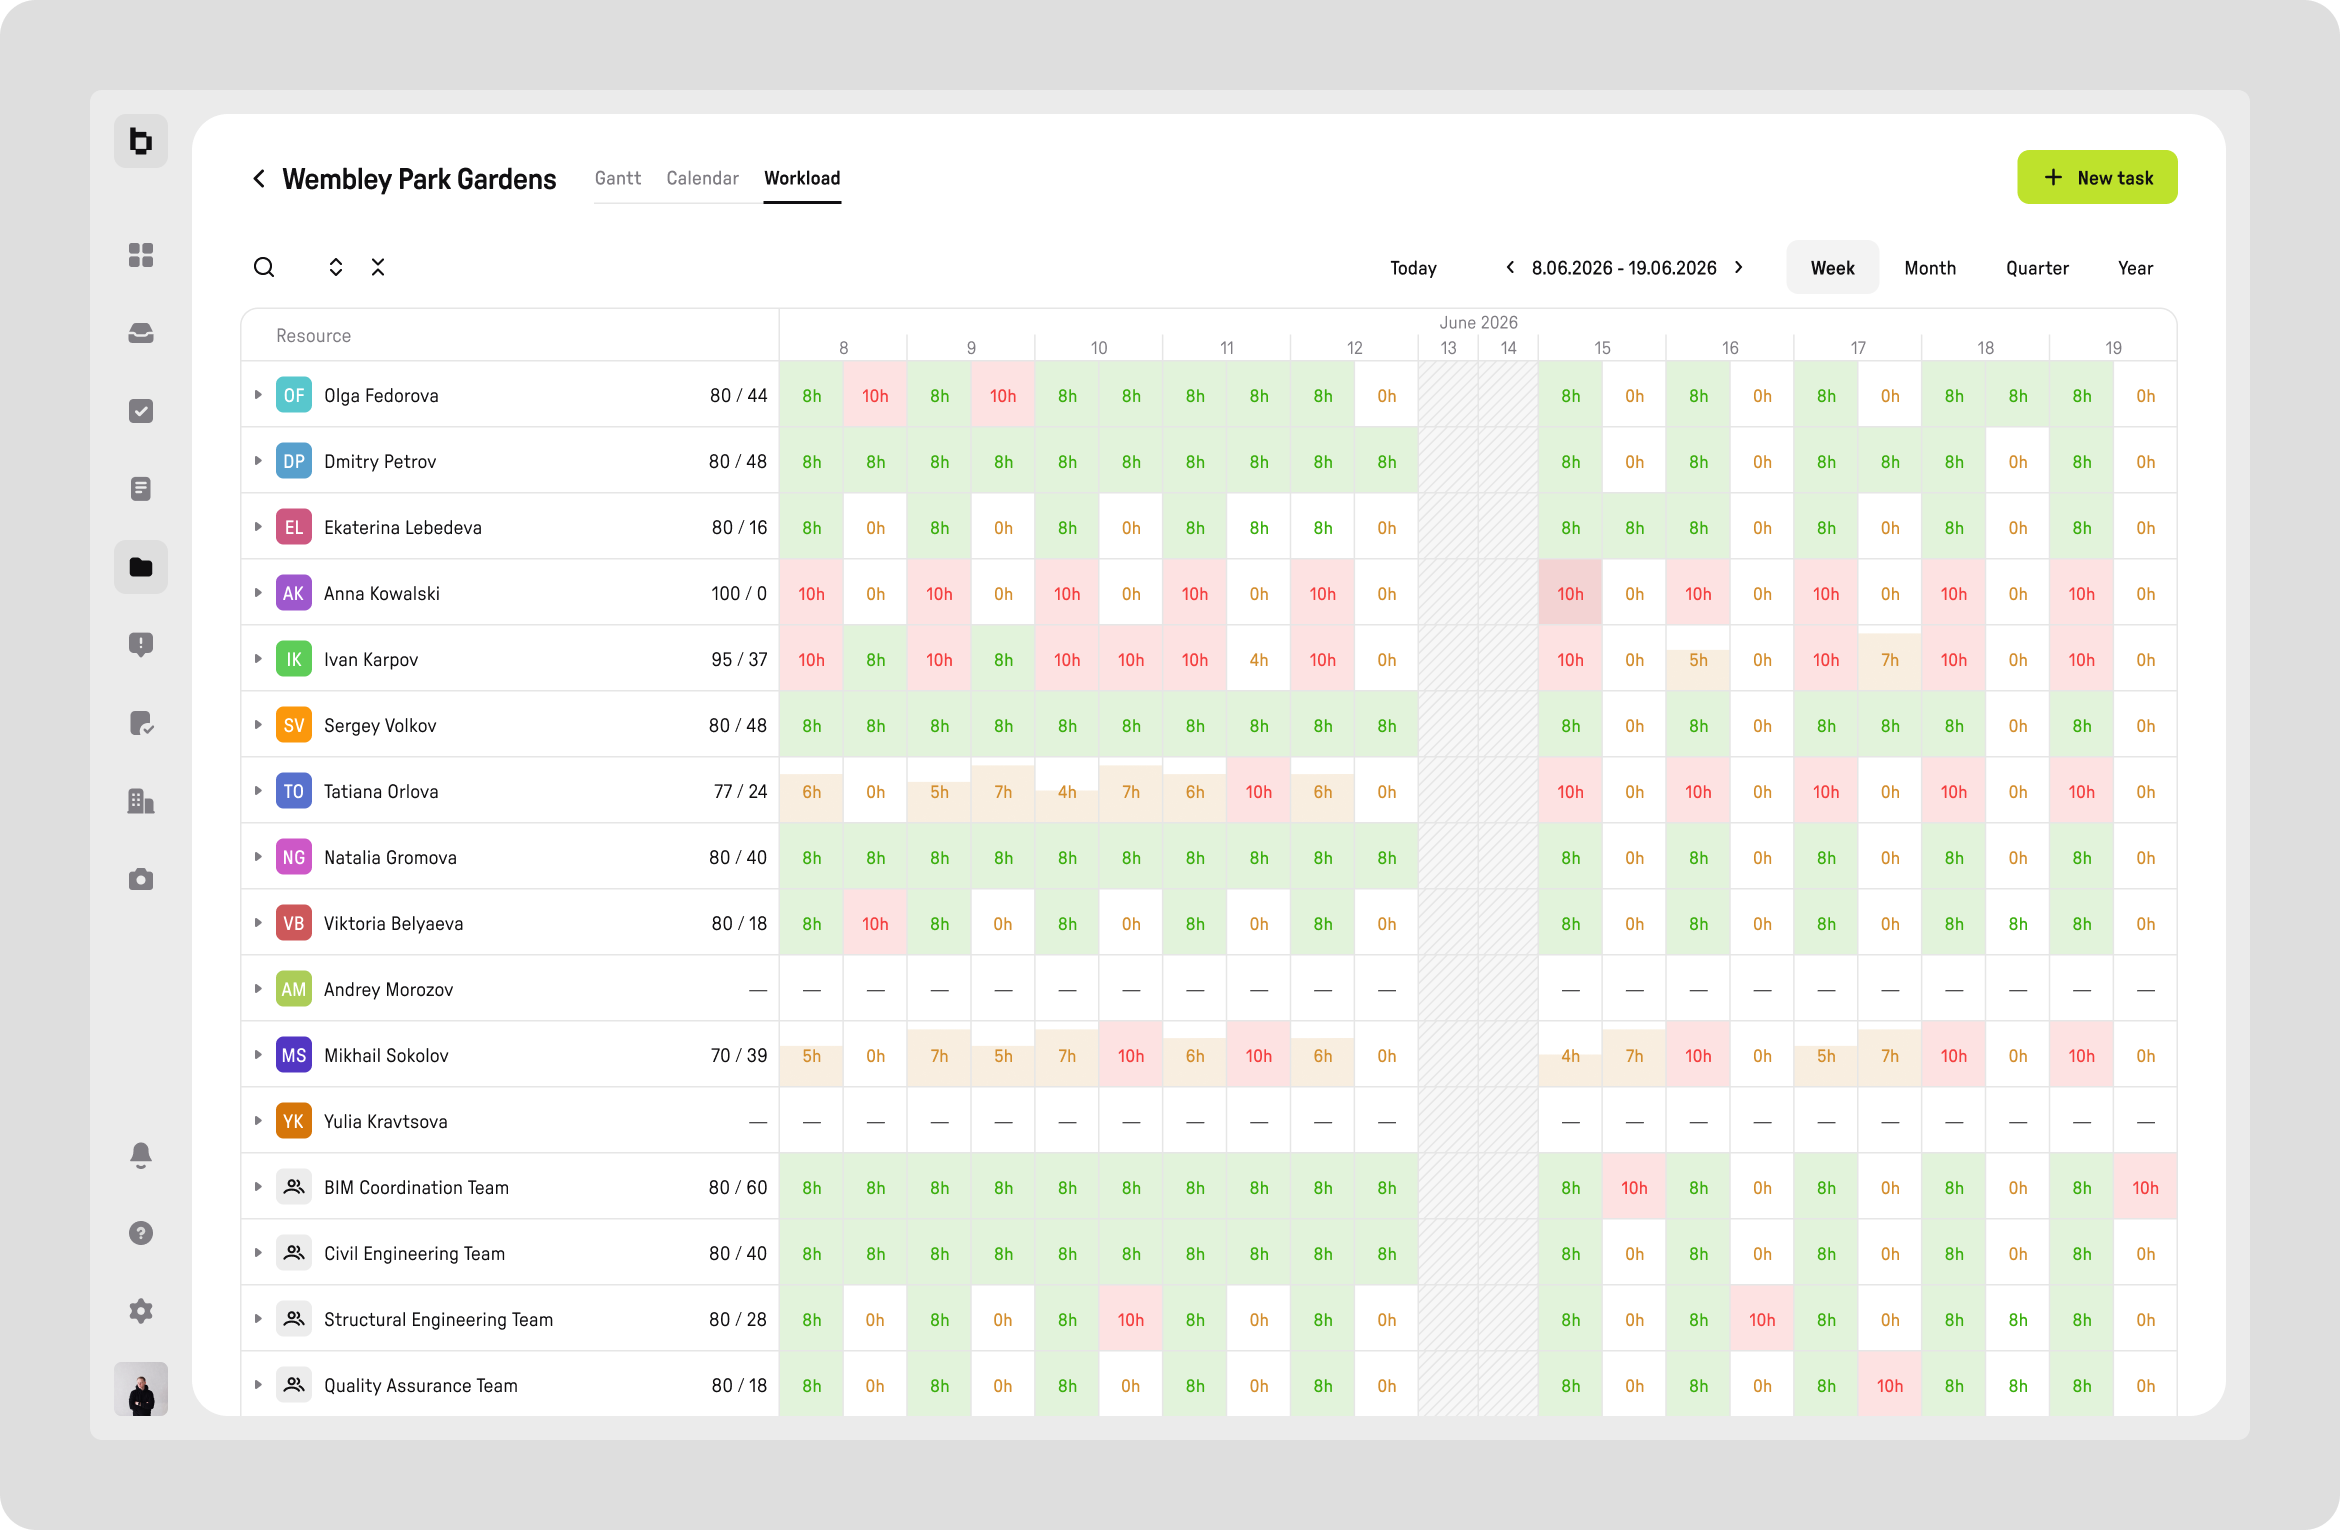Click the search magnifier icon above Resource
This screenshot has height=1530, width=2340.
pos(264,267)
